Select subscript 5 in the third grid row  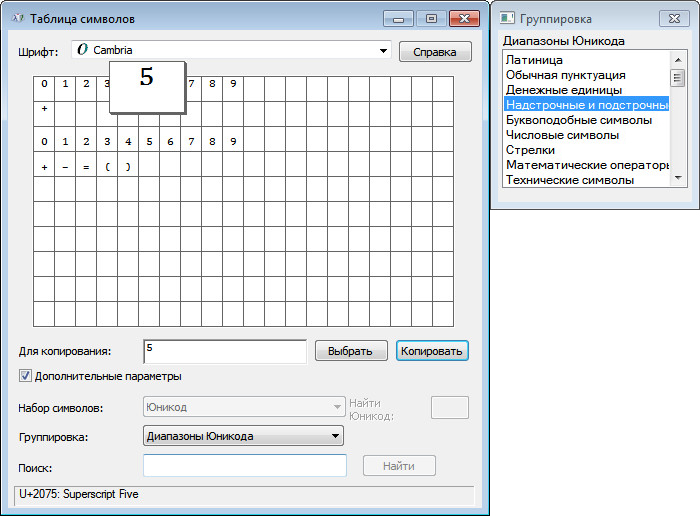click(149, 139)
